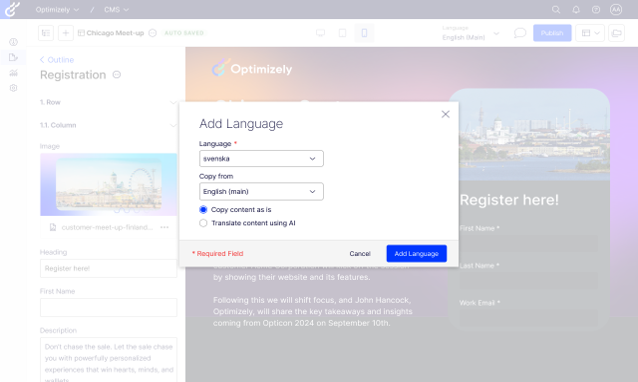Click the plus add content button
The width and height of the screenshot is (638, 382).
[x=66, y=33]
